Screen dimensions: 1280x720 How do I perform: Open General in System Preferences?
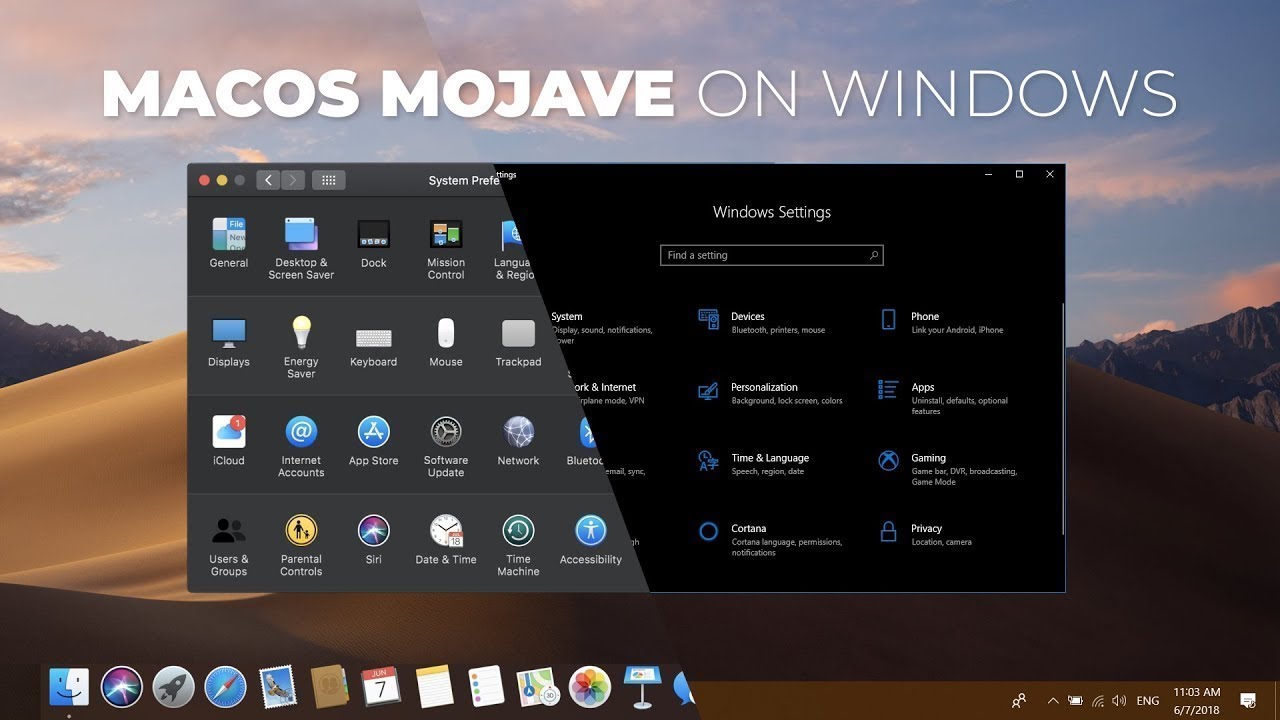coord(229,243)
